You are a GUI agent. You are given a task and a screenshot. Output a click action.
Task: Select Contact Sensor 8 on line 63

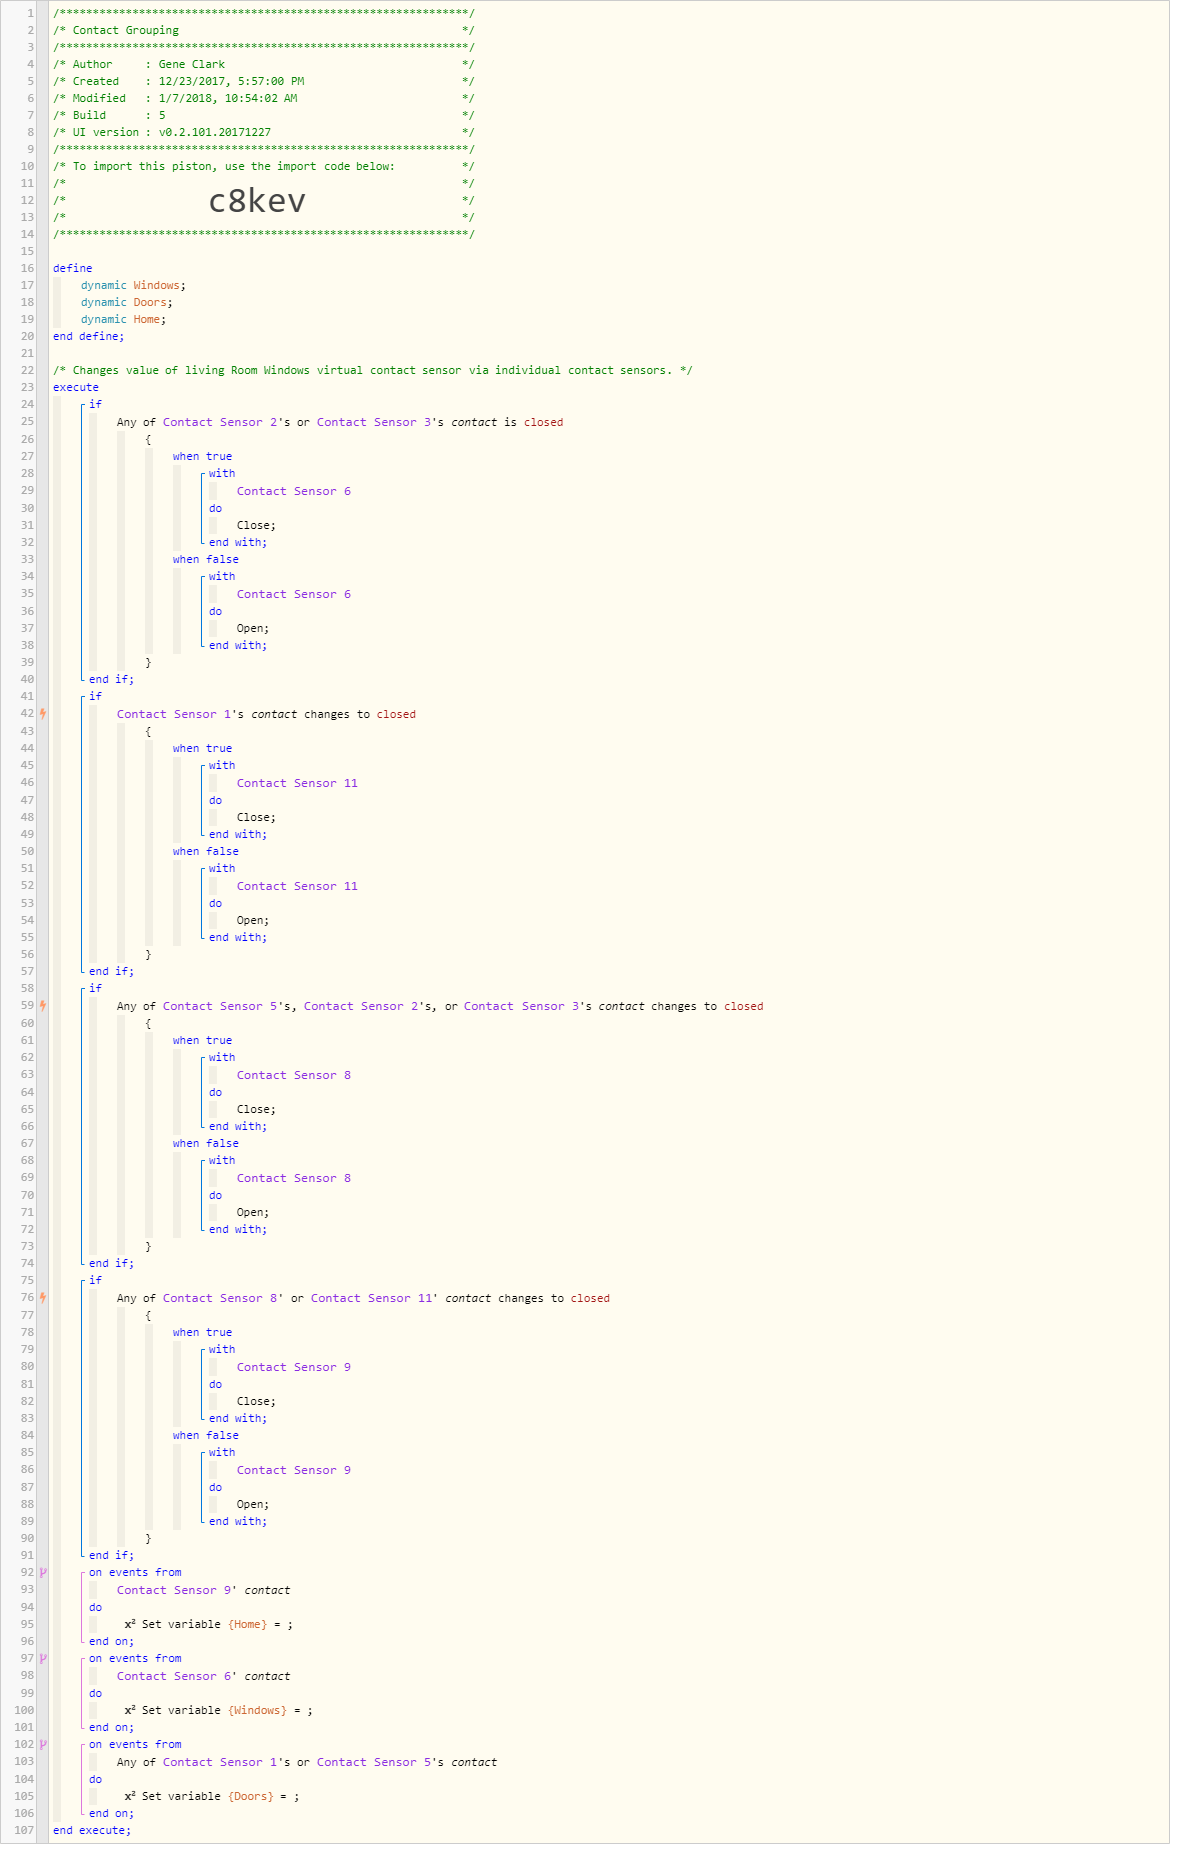[294, 1075]
